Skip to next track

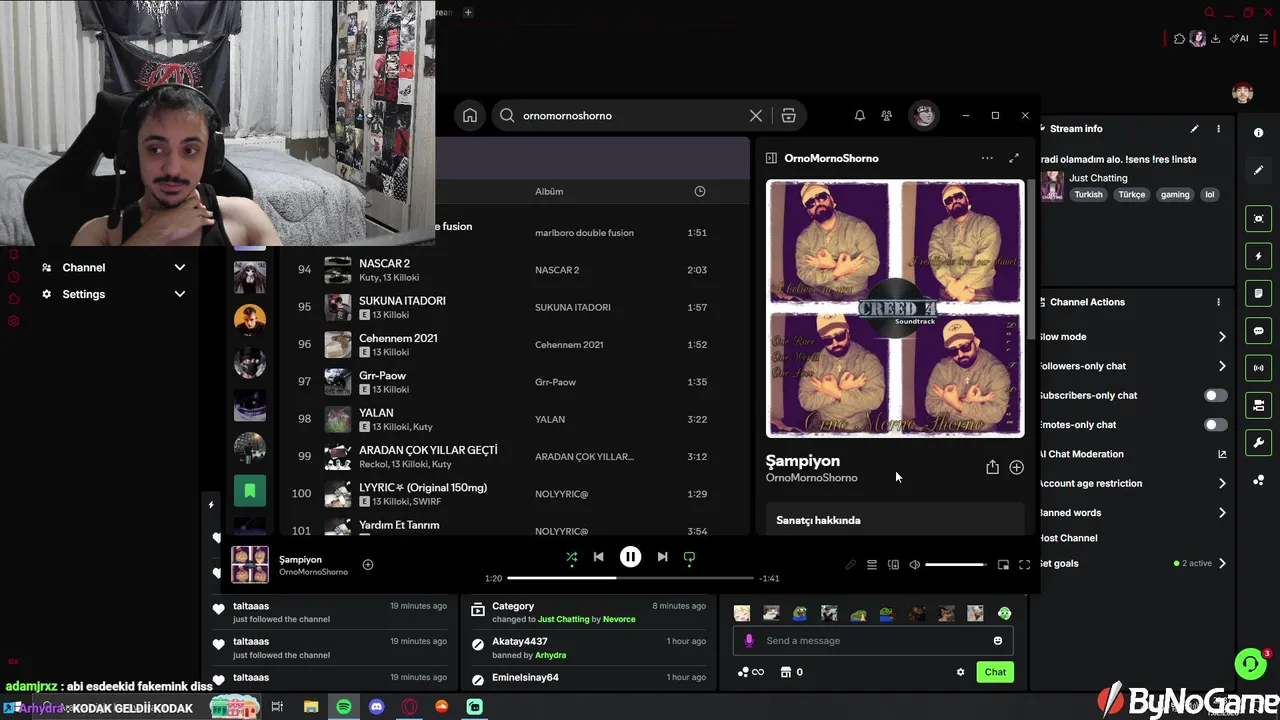(662, 557)
